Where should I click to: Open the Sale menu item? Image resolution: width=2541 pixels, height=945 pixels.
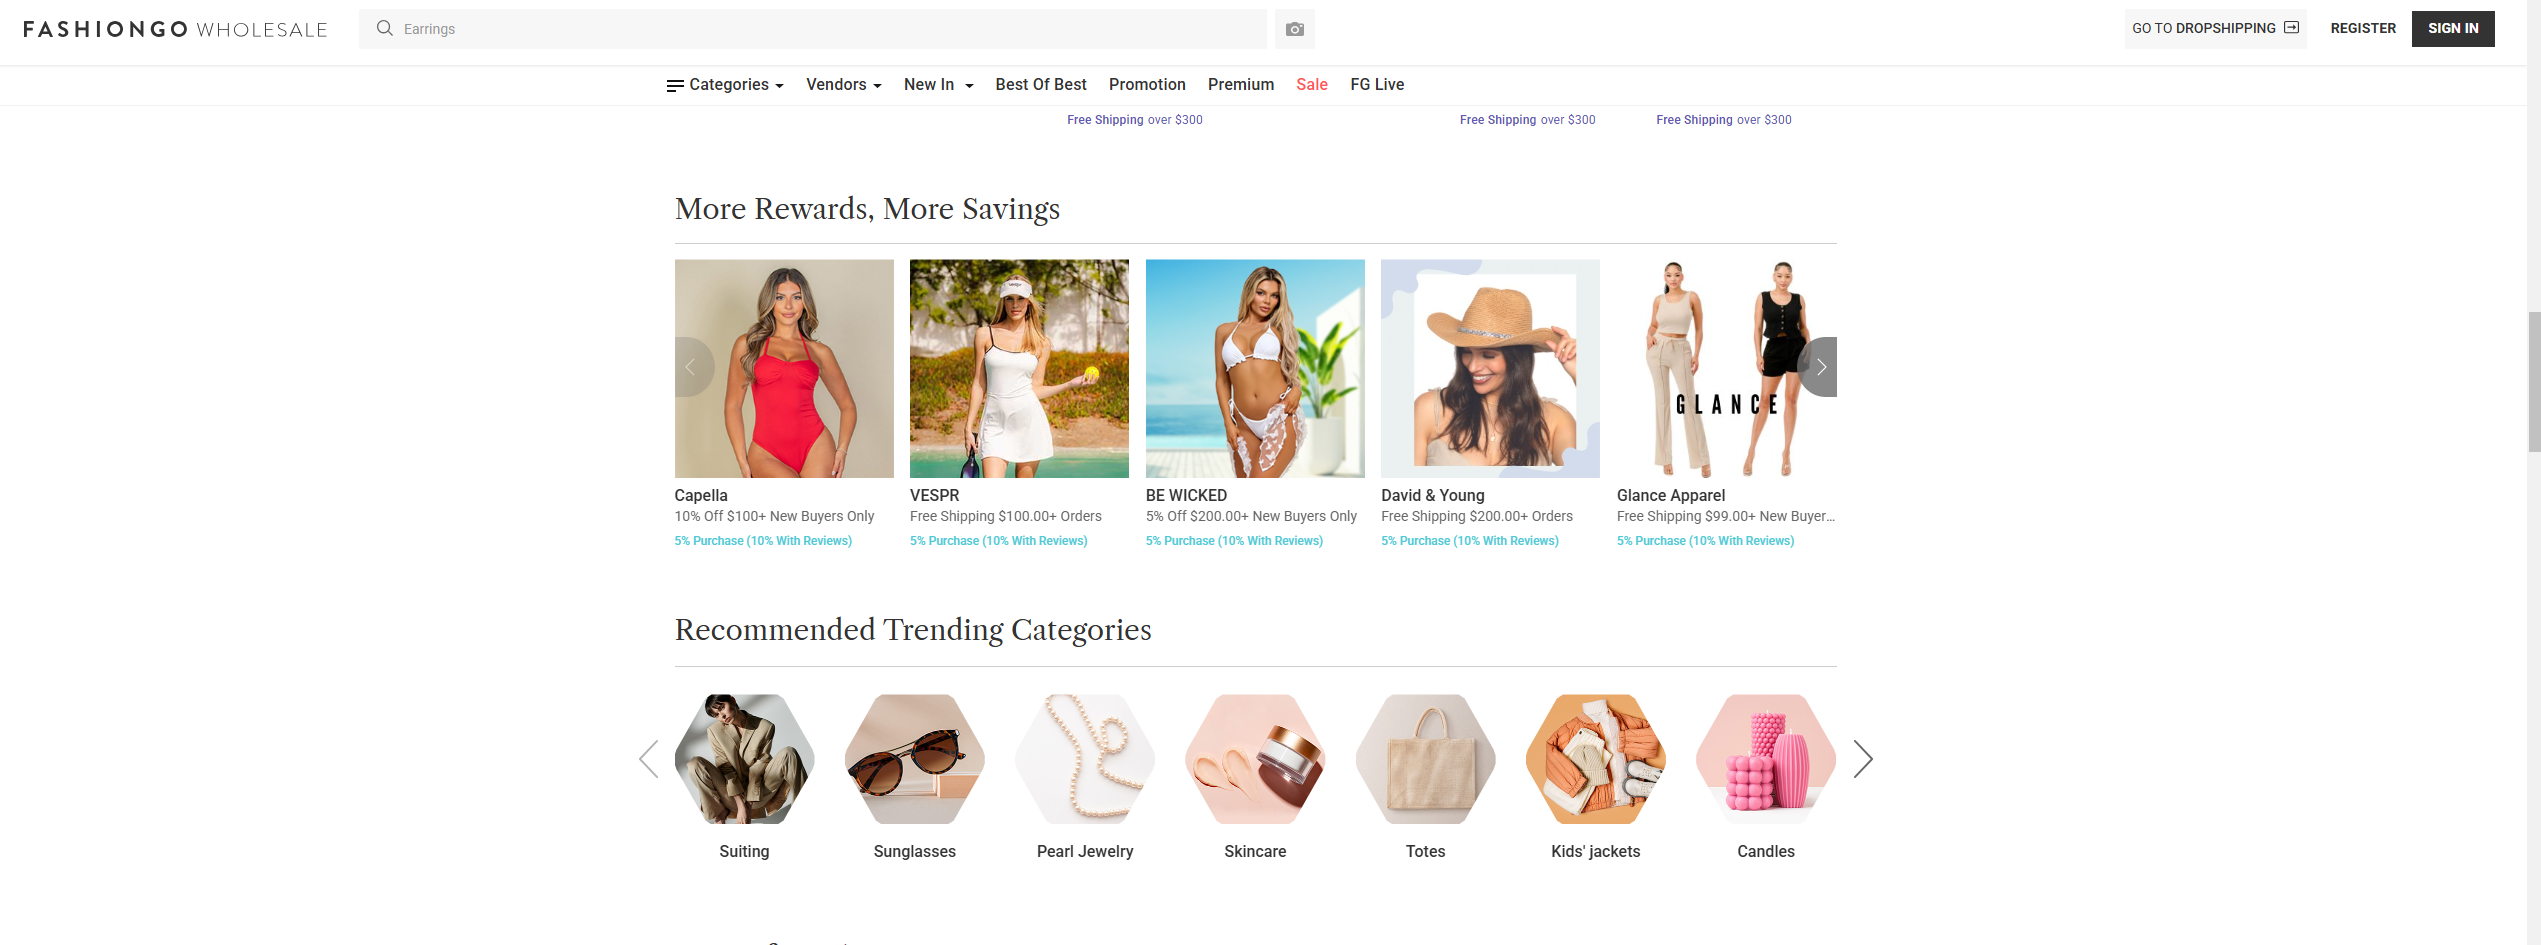(x=1312, y=85)
